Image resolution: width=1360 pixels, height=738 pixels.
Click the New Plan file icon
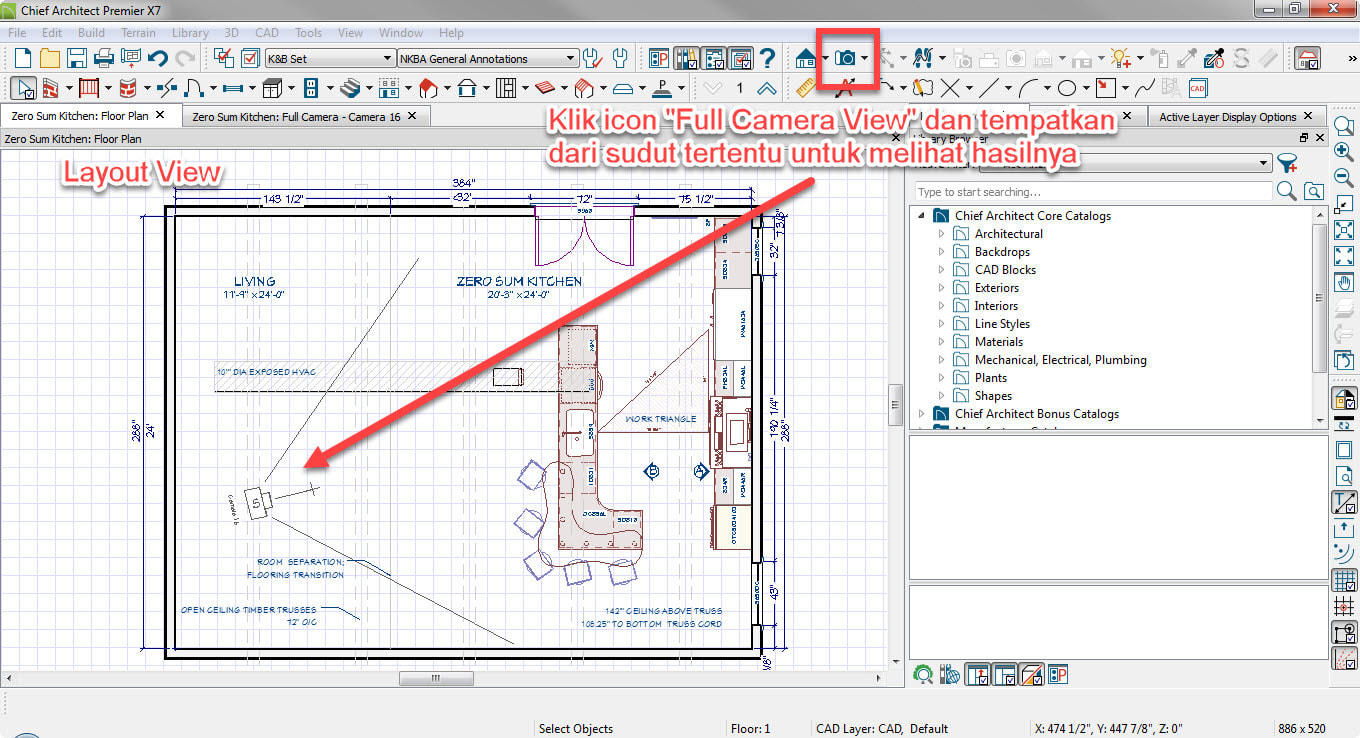click(21, 58)
